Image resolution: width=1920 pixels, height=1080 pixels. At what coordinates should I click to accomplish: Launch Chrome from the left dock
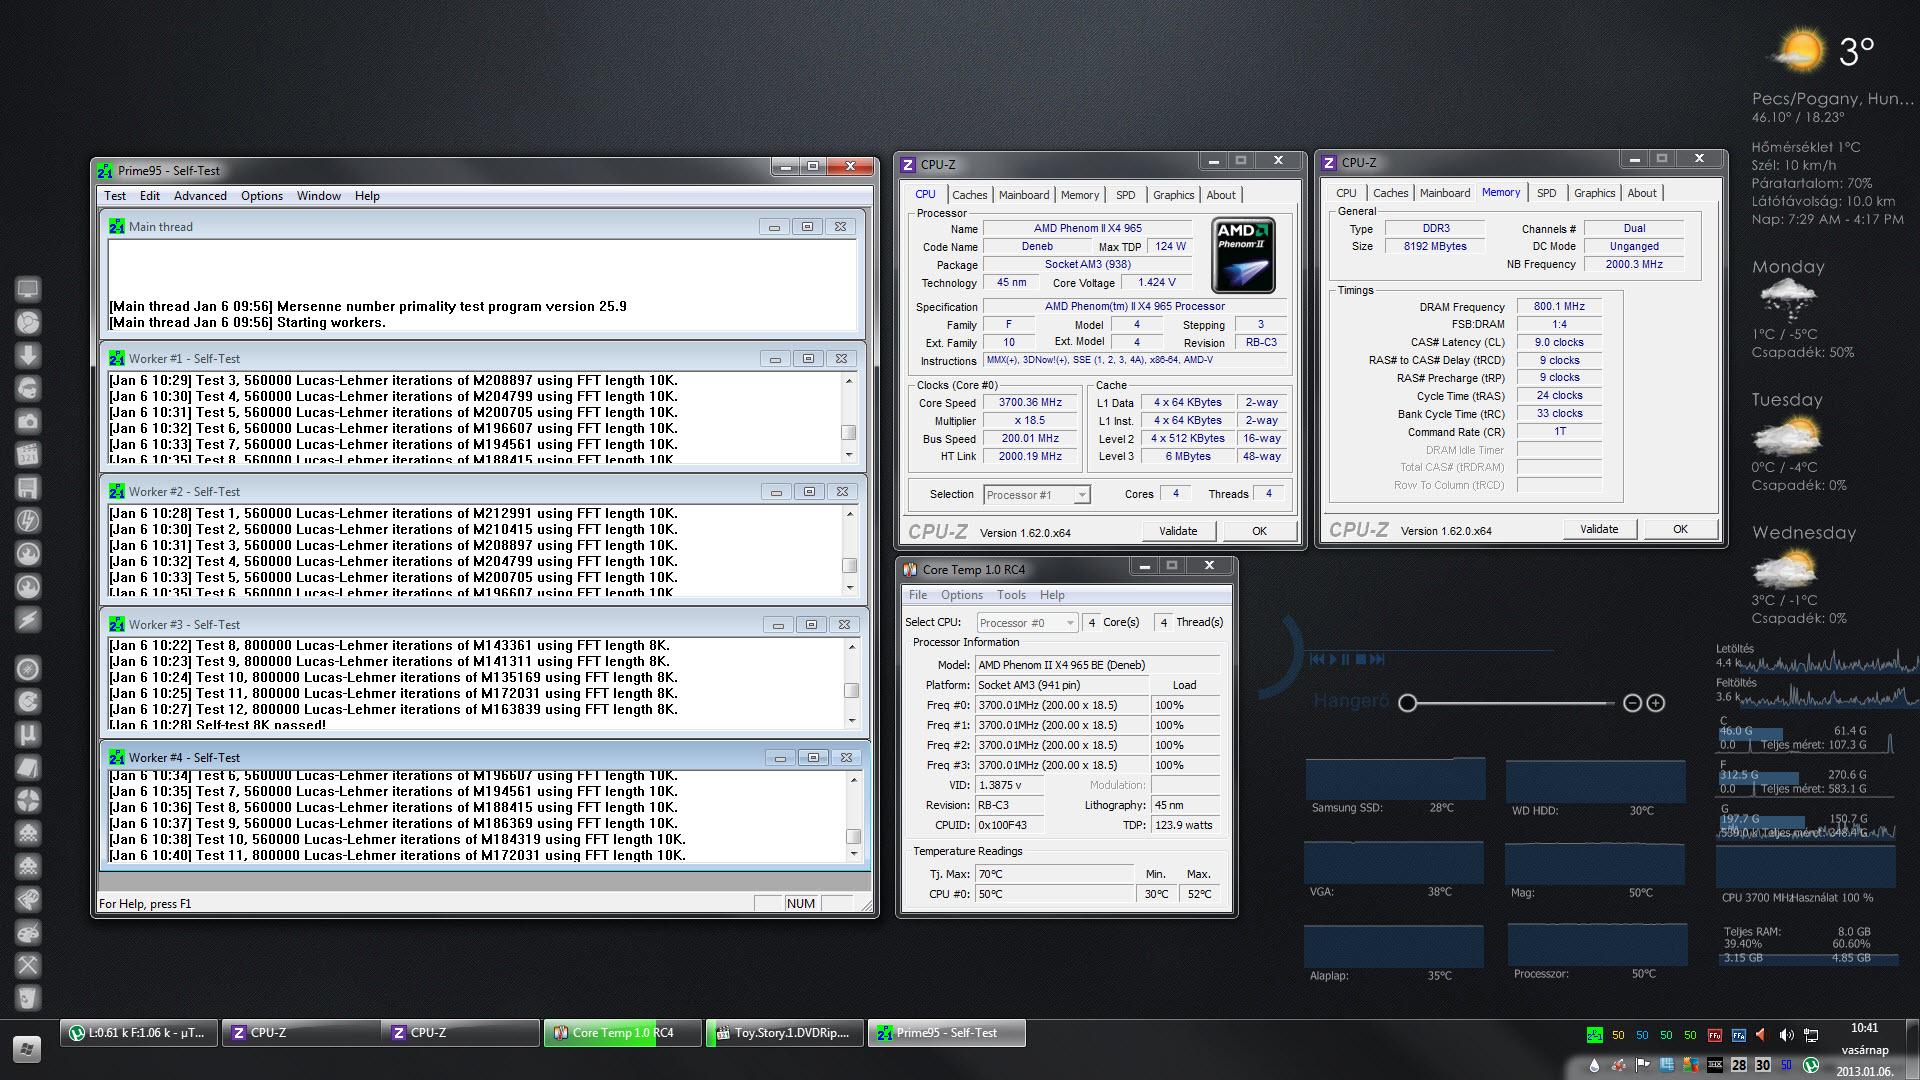coord(28,323)
